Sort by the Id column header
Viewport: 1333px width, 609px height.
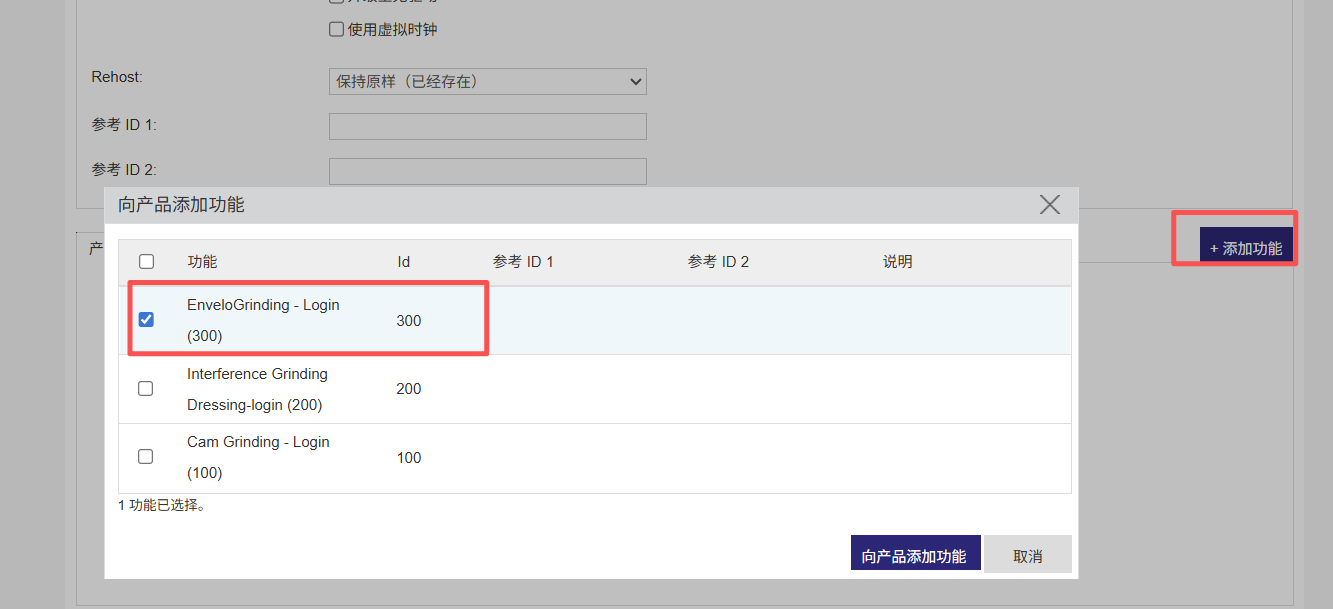click(403, 262)
